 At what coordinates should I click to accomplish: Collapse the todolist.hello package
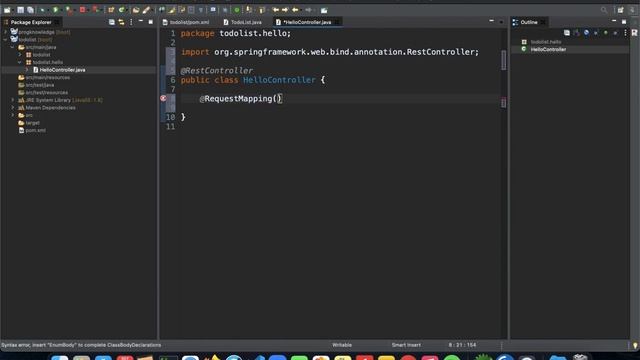point(20,62)
